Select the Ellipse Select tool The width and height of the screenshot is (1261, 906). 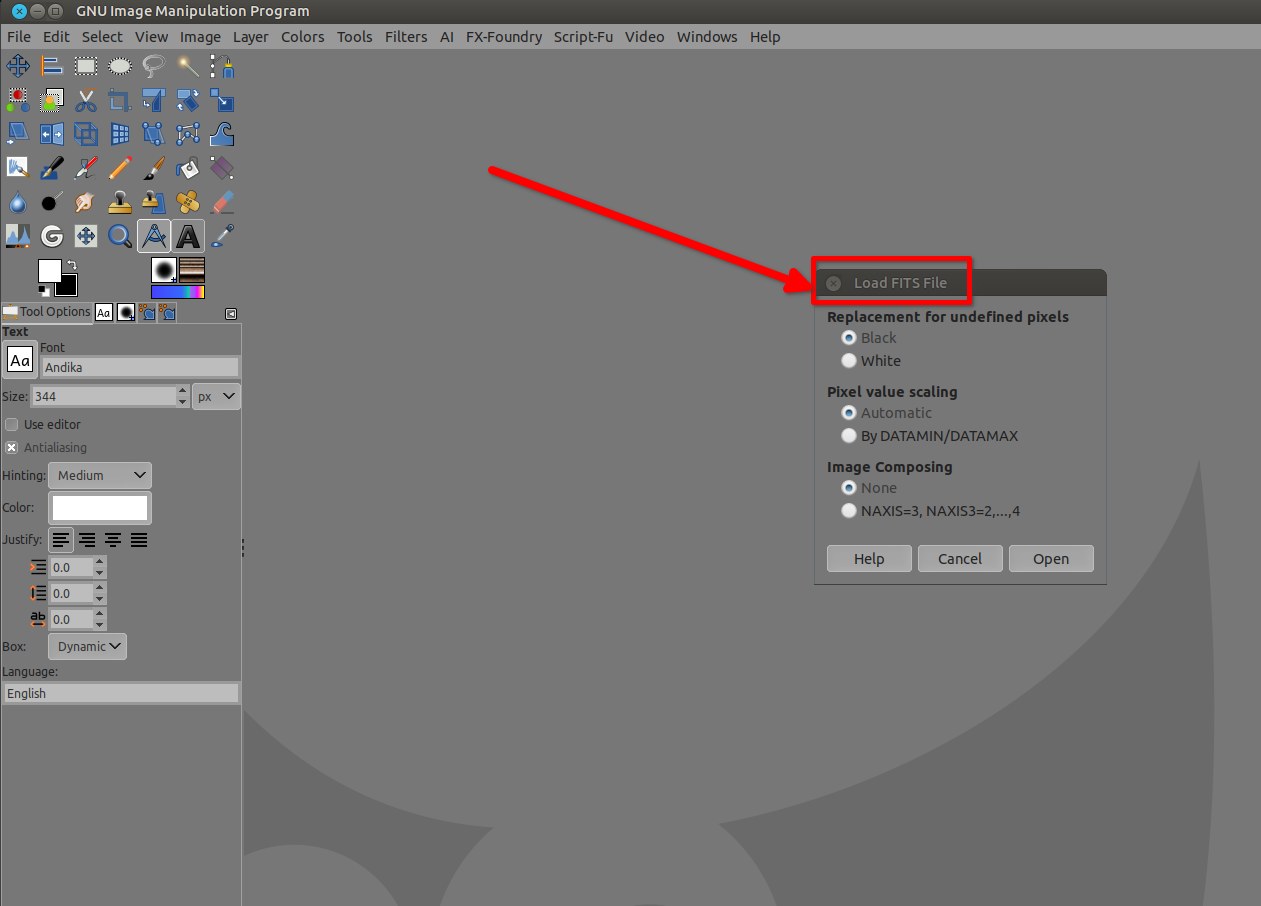click(x=120, y=67)
